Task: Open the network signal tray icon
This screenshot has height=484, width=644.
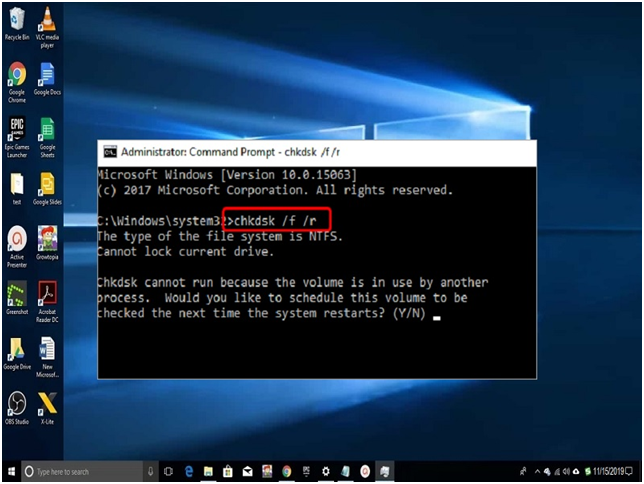Action: point(557,471)
